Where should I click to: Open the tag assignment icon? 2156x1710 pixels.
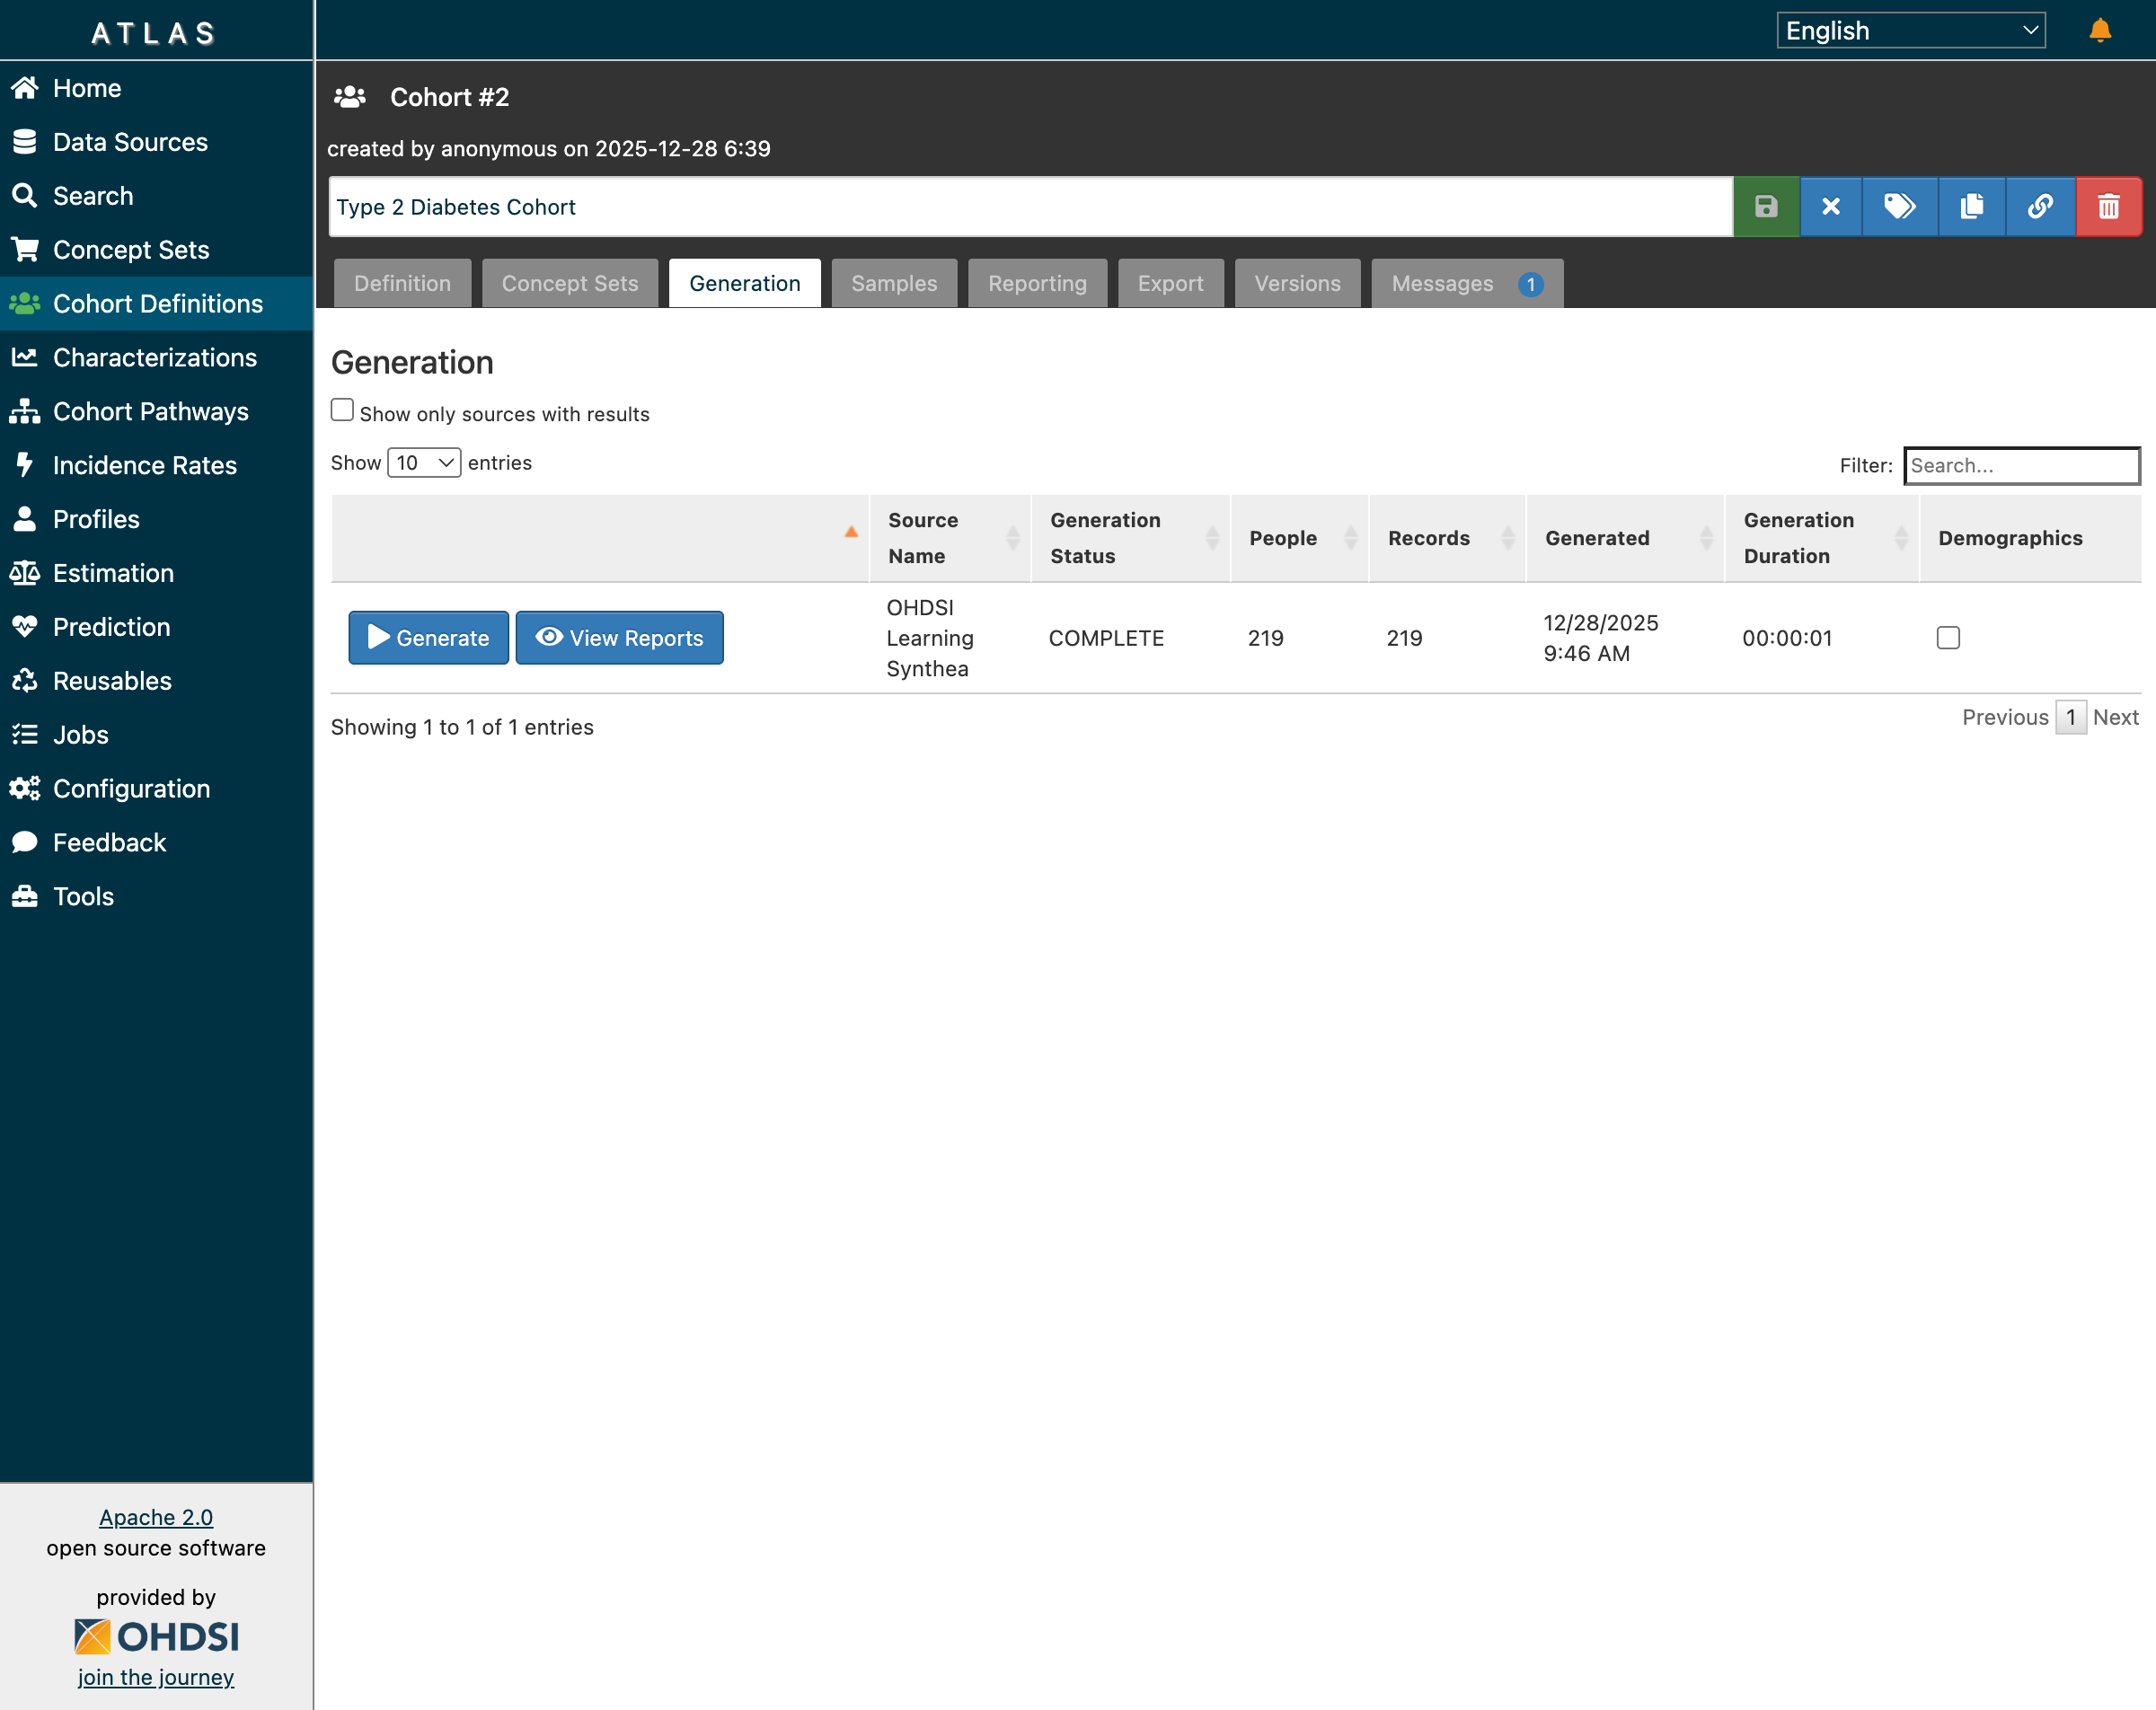[x=1901, y=207]
